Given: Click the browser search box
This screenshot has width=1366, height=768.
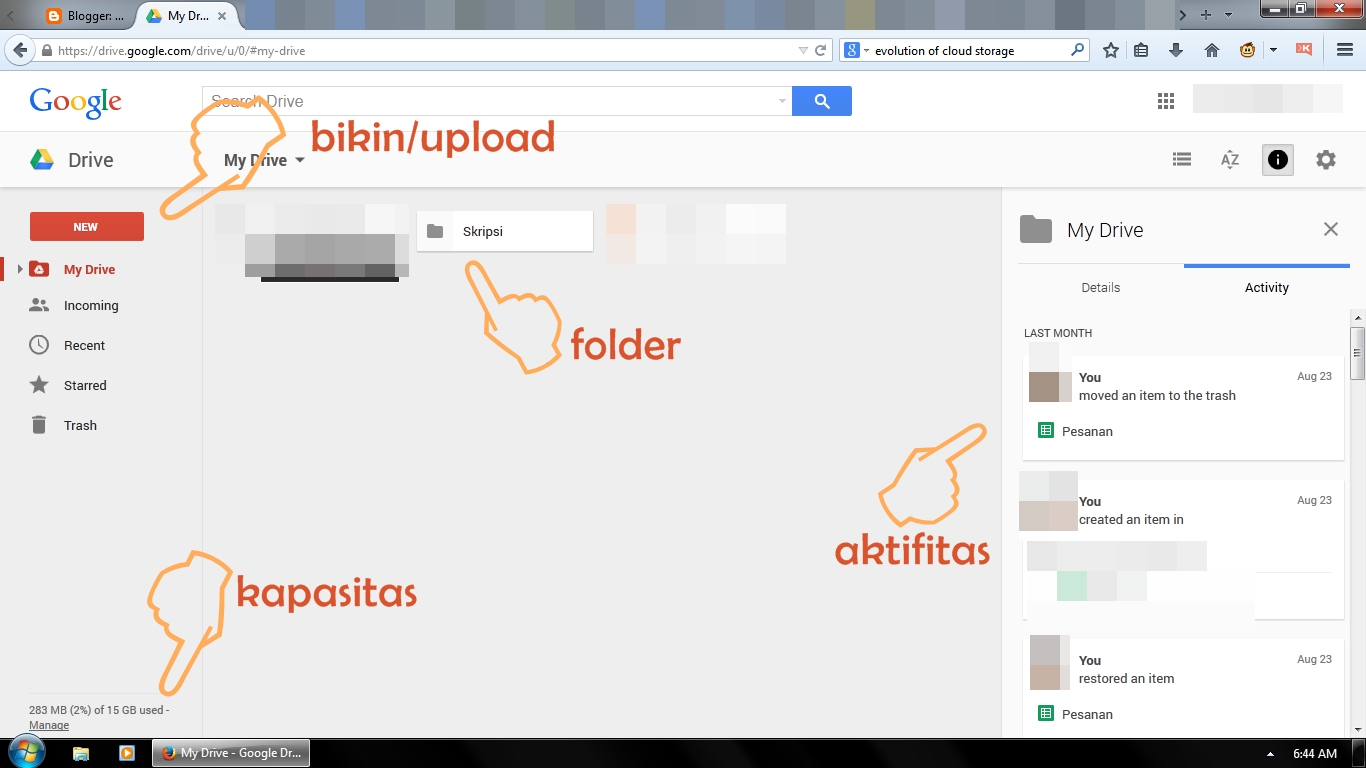Looking at the screenshot, I should click(x=966, y=50).
